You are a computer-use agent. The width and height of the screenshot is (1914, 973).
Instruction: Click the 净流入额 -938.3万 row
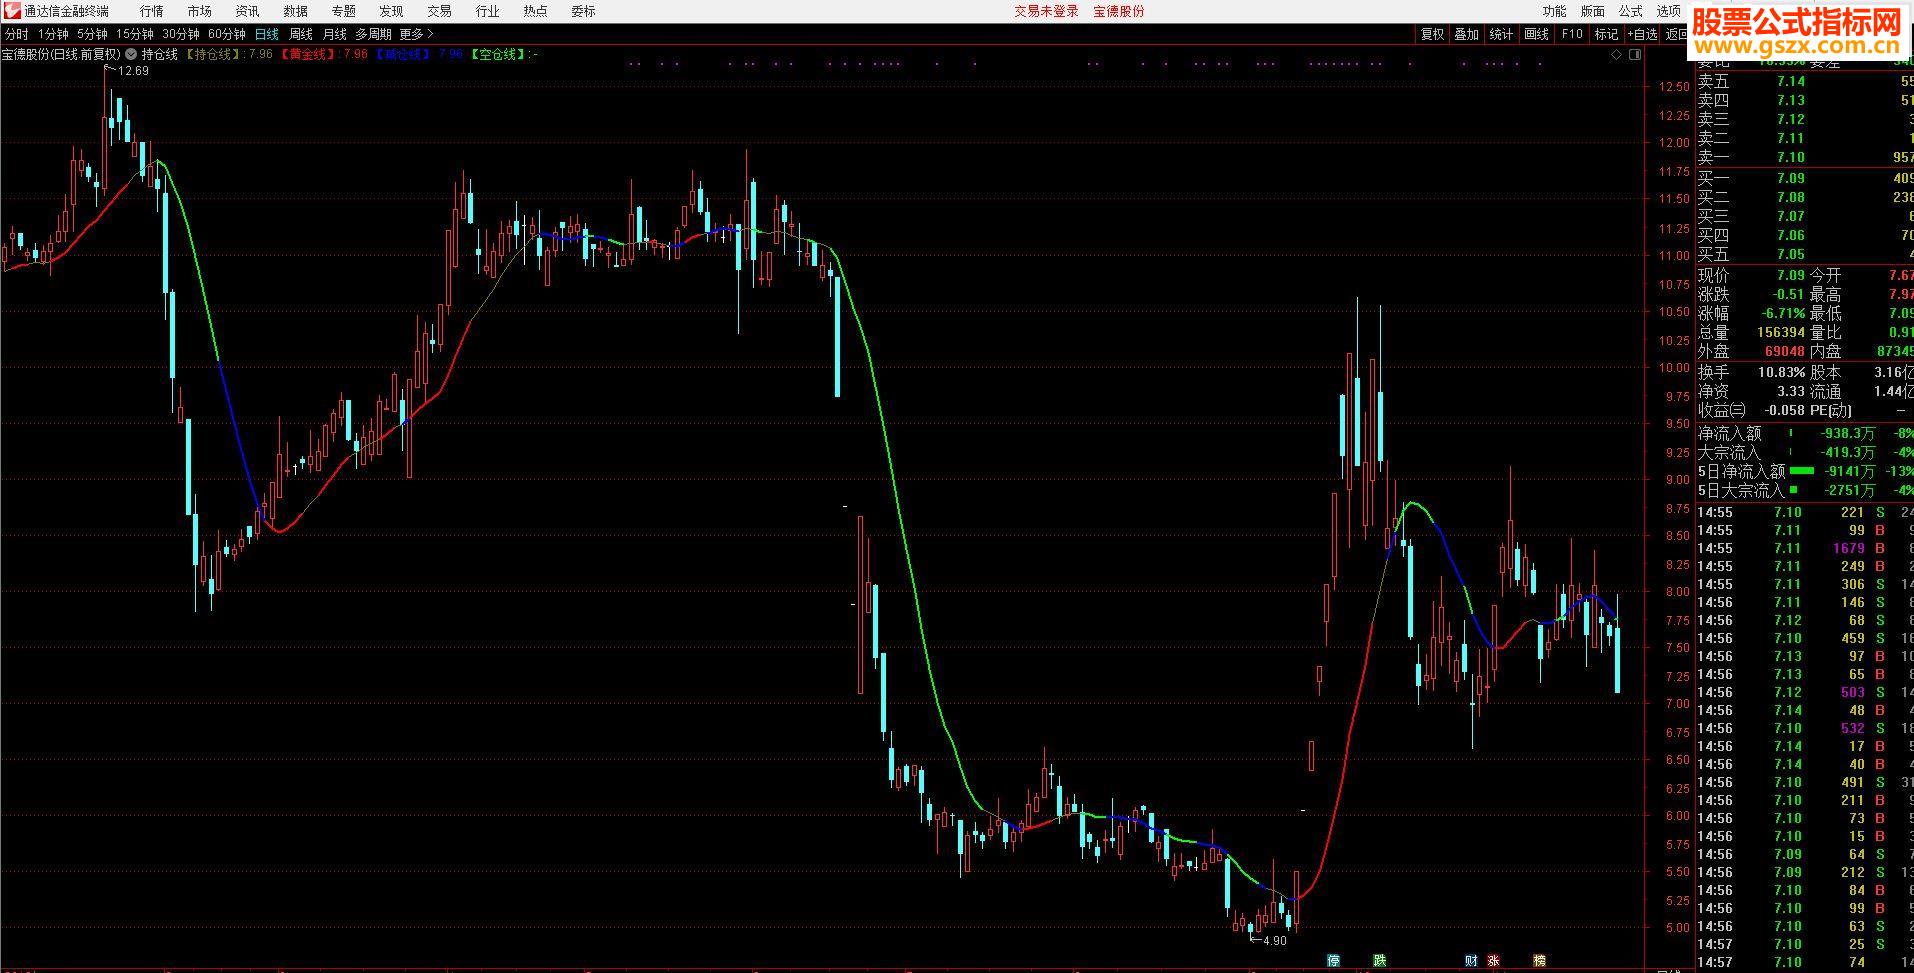(x=1805, y=433)
